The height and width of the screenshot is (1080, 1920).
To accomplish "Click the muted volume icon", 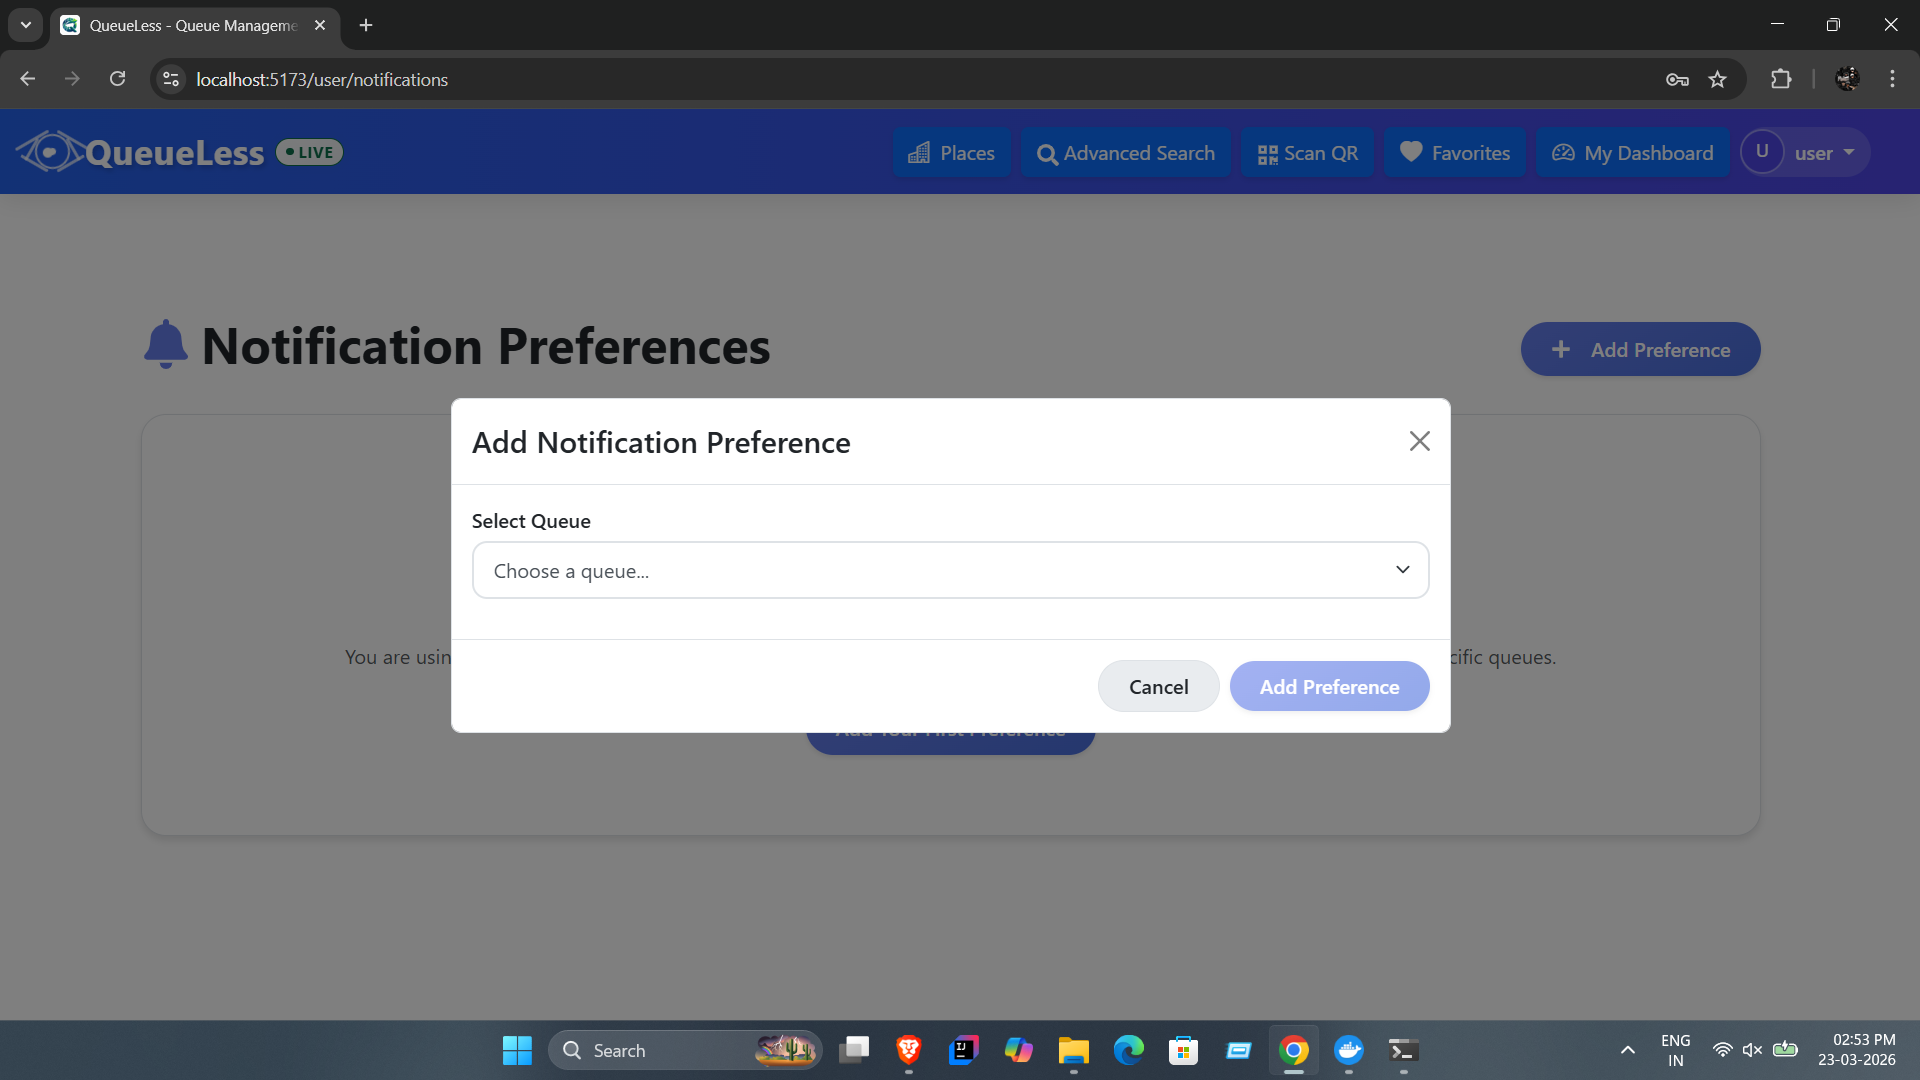I will [x=1752, y=1050].
